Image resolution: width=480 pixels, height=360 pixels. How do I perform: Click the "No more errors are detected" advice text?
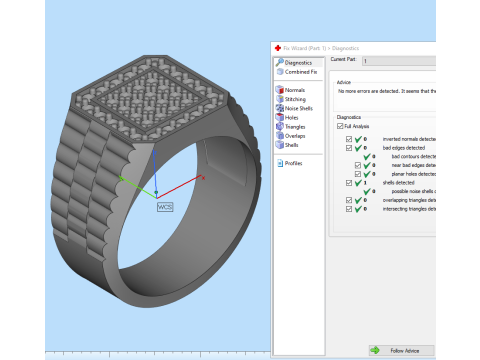coord(387,91)
